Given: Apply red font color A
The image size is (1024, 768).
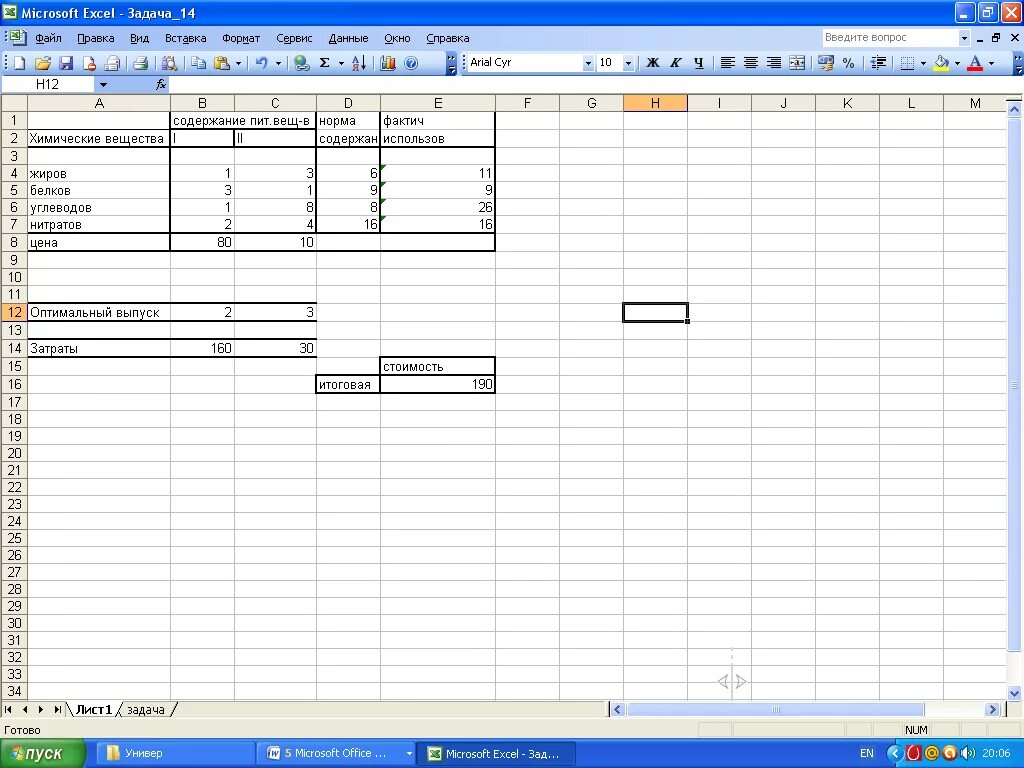Looking at the screenshot, I should [975, 63].
